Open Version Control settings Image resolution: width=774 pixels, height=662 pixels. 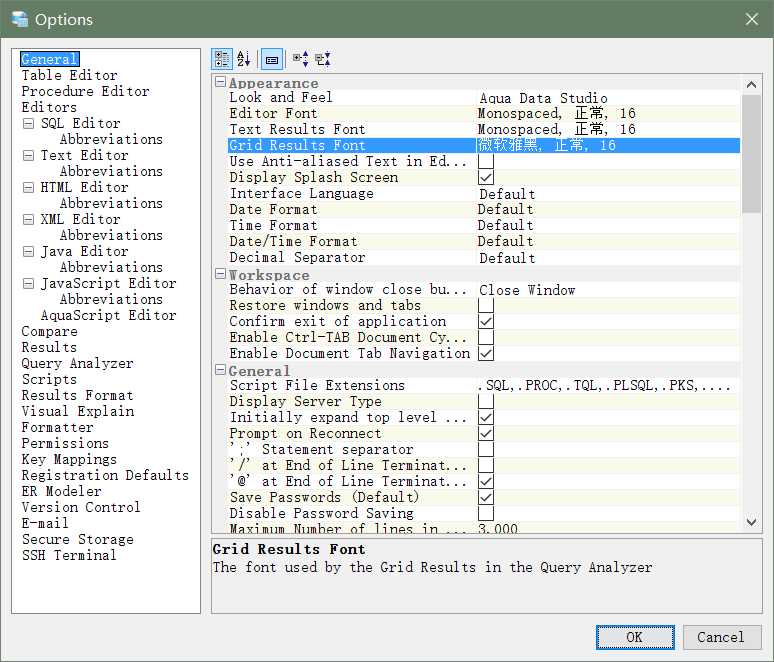pyautogui.click(x=80, y=507)
